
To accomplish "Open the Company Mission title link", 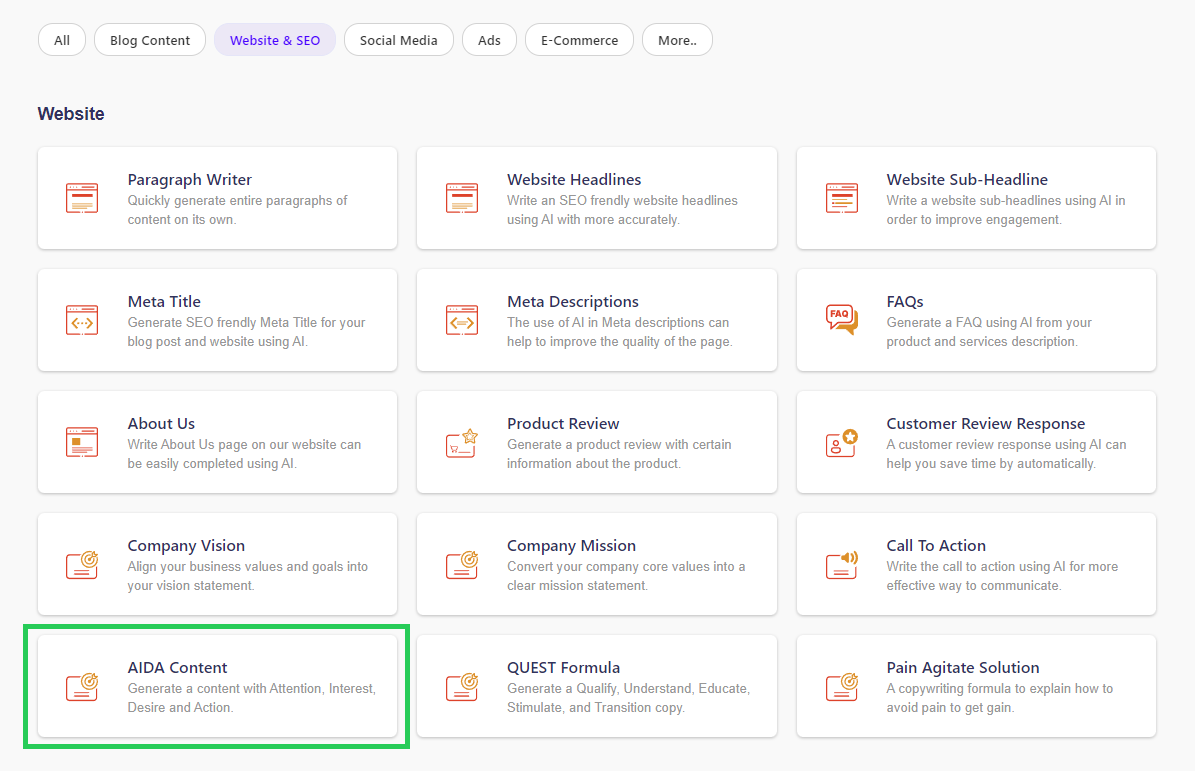I will [571, 546].
